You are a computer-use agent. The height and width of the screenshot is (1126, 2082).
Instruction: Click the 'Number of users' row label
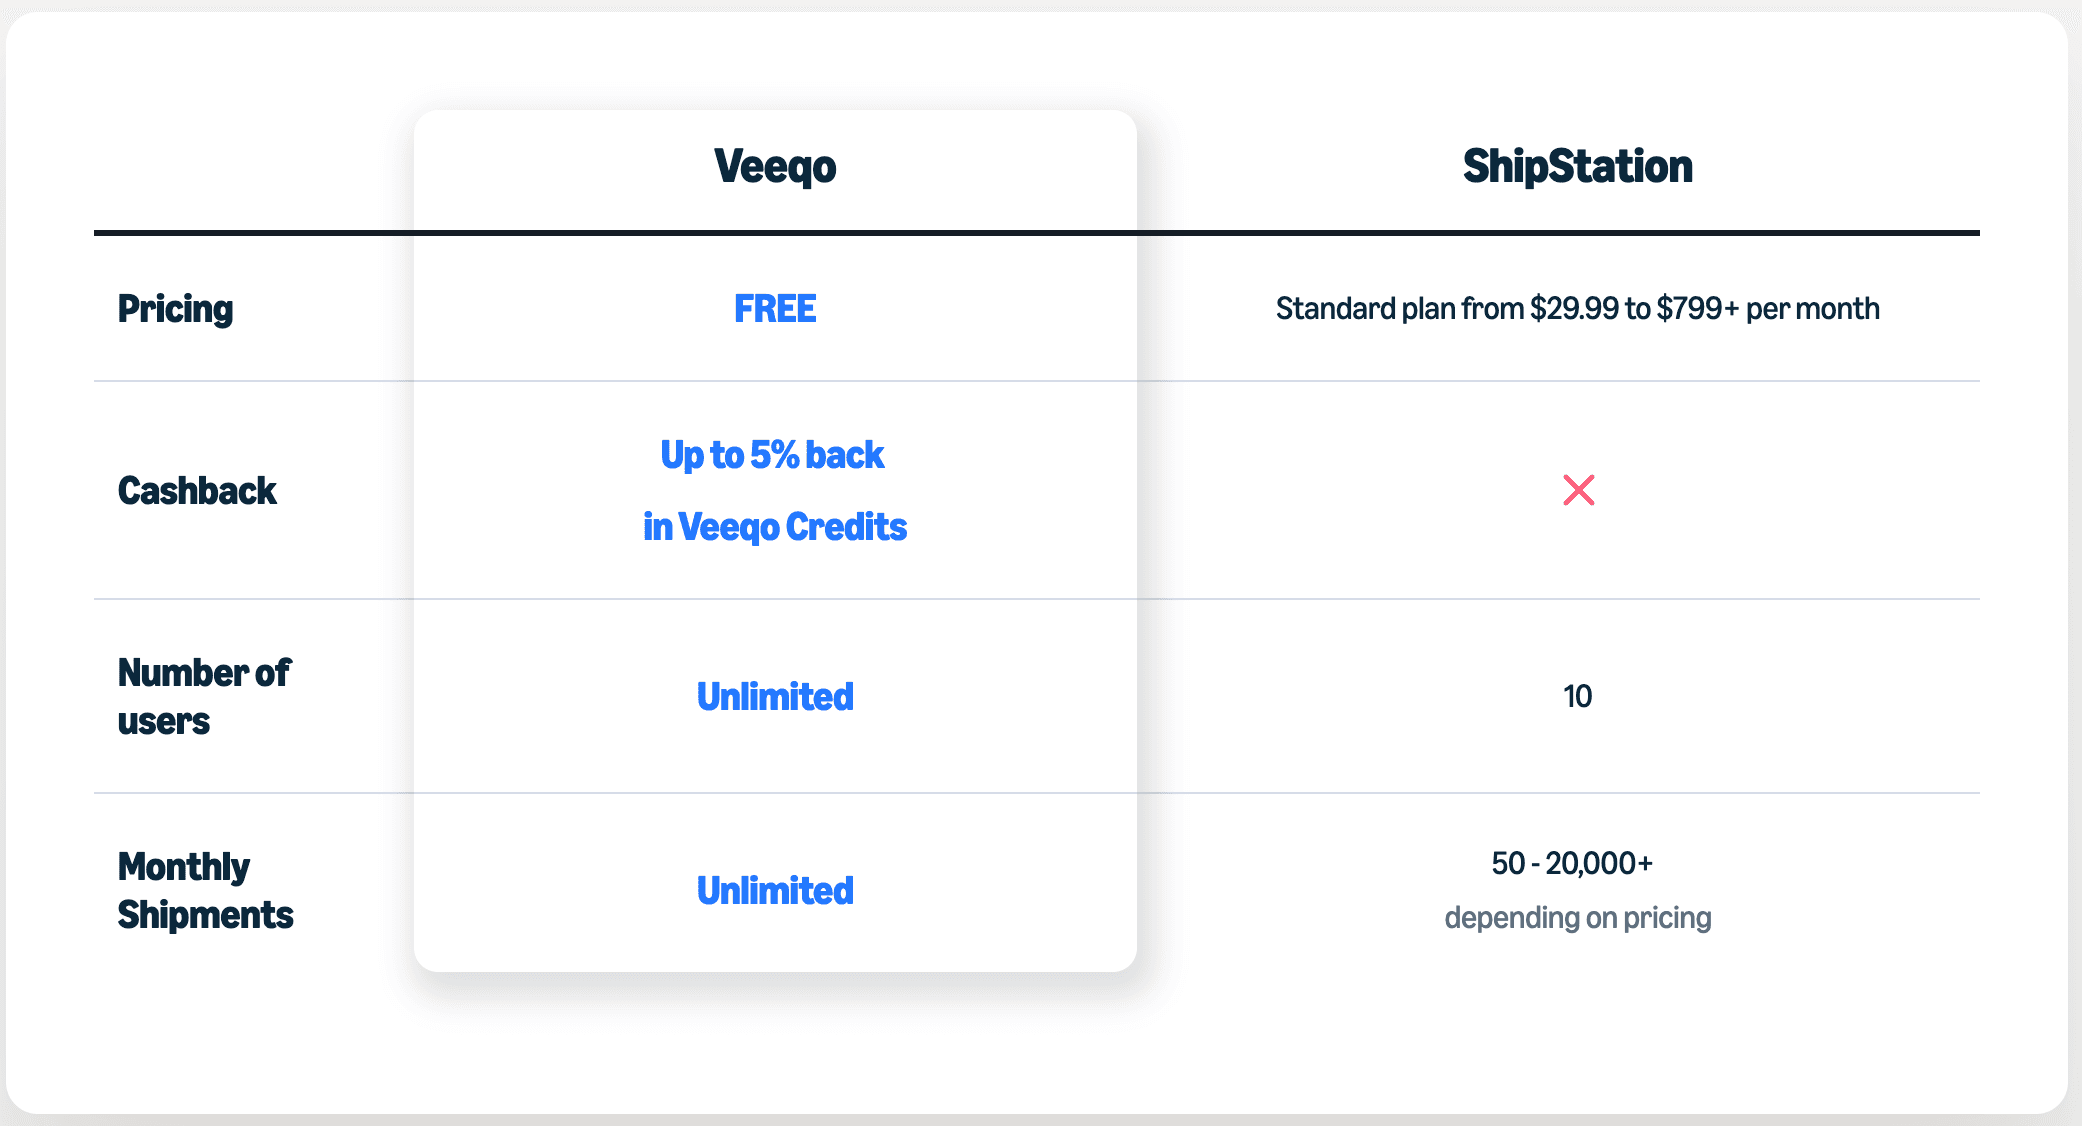(x=204, y=697)
